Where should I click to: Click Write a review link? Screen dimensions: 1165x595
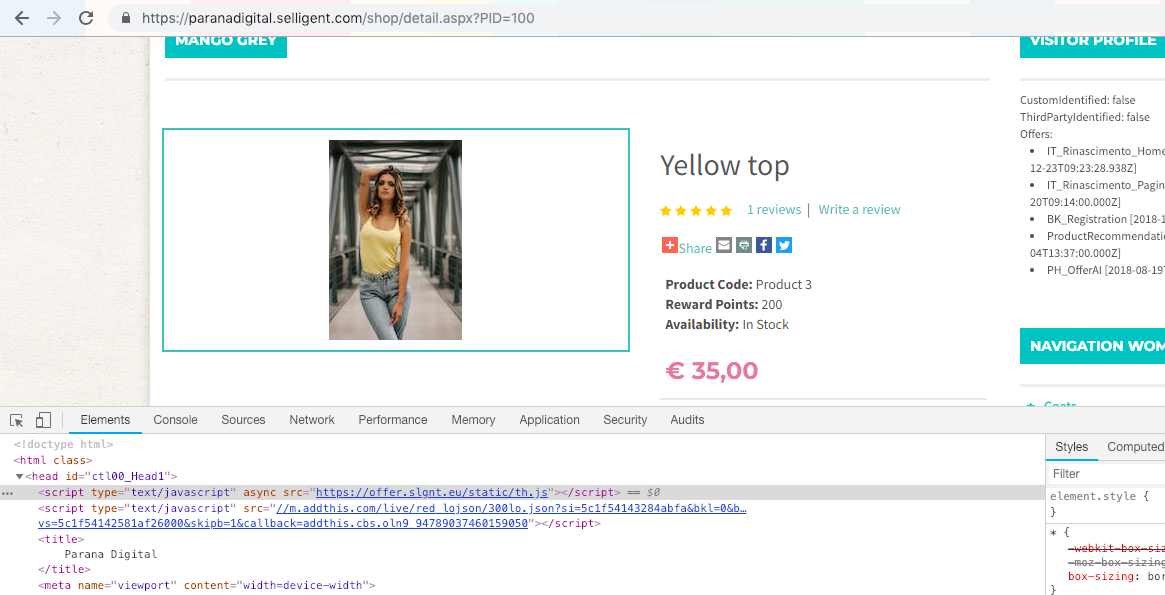coord(860,209)
